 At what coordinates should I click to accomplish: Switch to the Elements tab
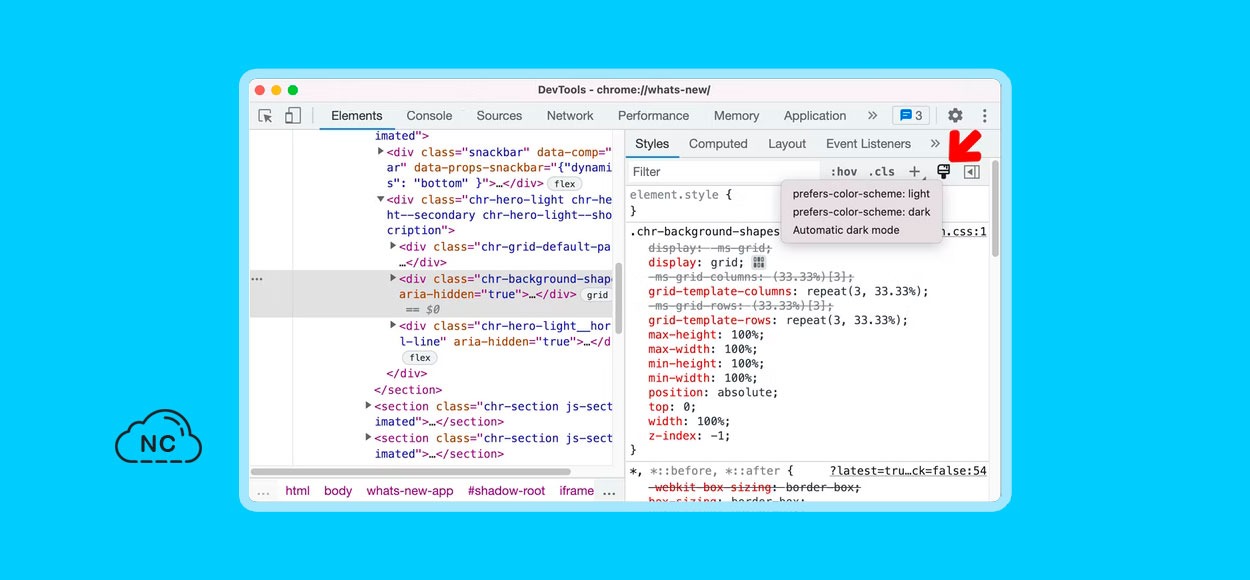tap(357, 116)
